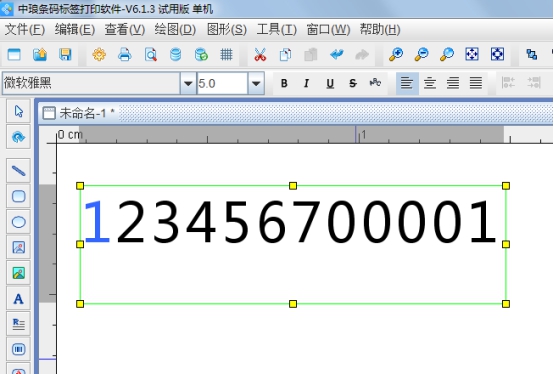
Task: Copy the selected object icon
Action: [285, 55]
